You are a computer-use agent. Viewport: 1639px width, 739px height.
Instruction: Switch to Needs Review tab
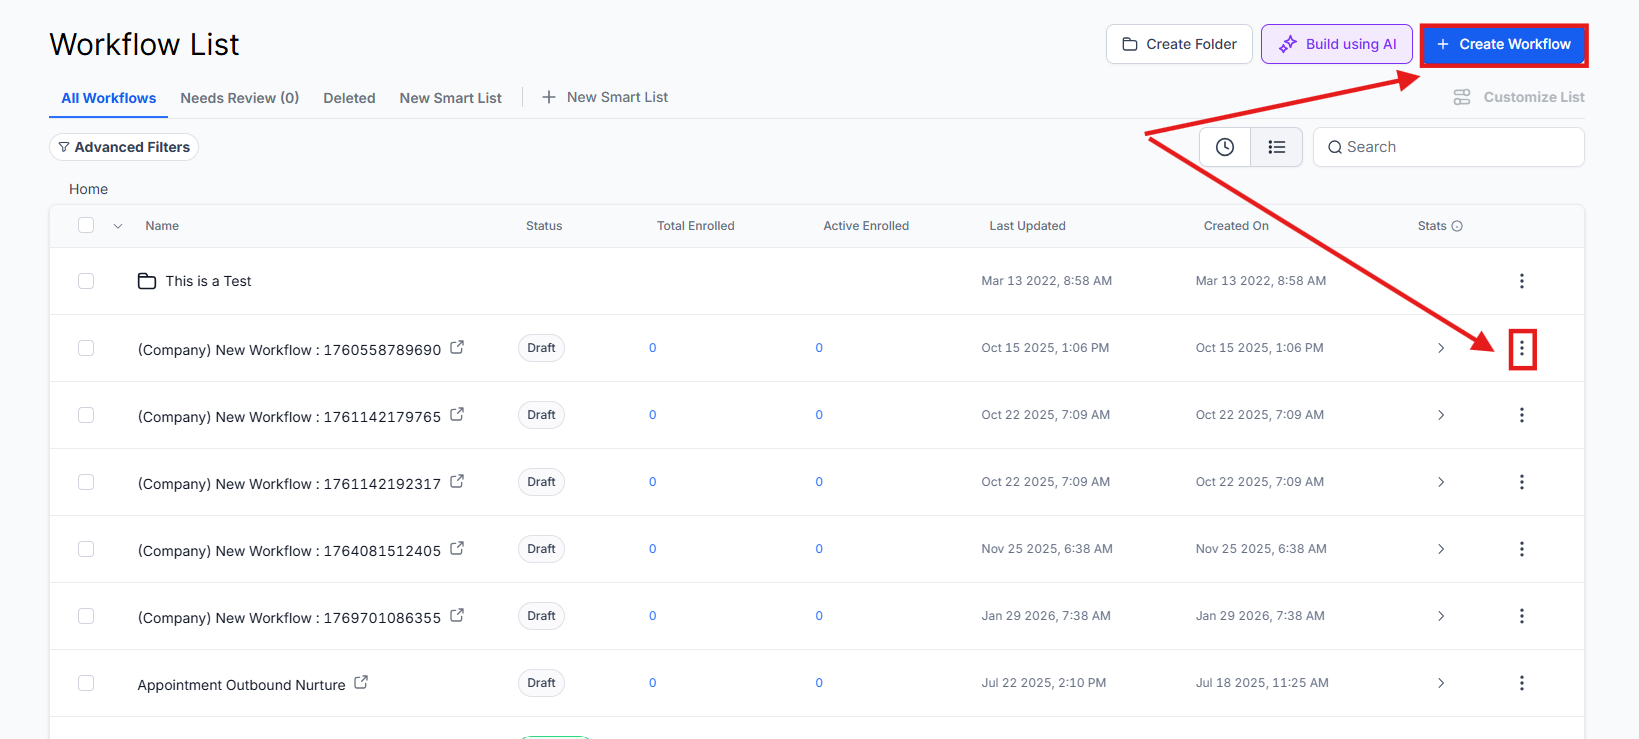[x=239, y=98]
